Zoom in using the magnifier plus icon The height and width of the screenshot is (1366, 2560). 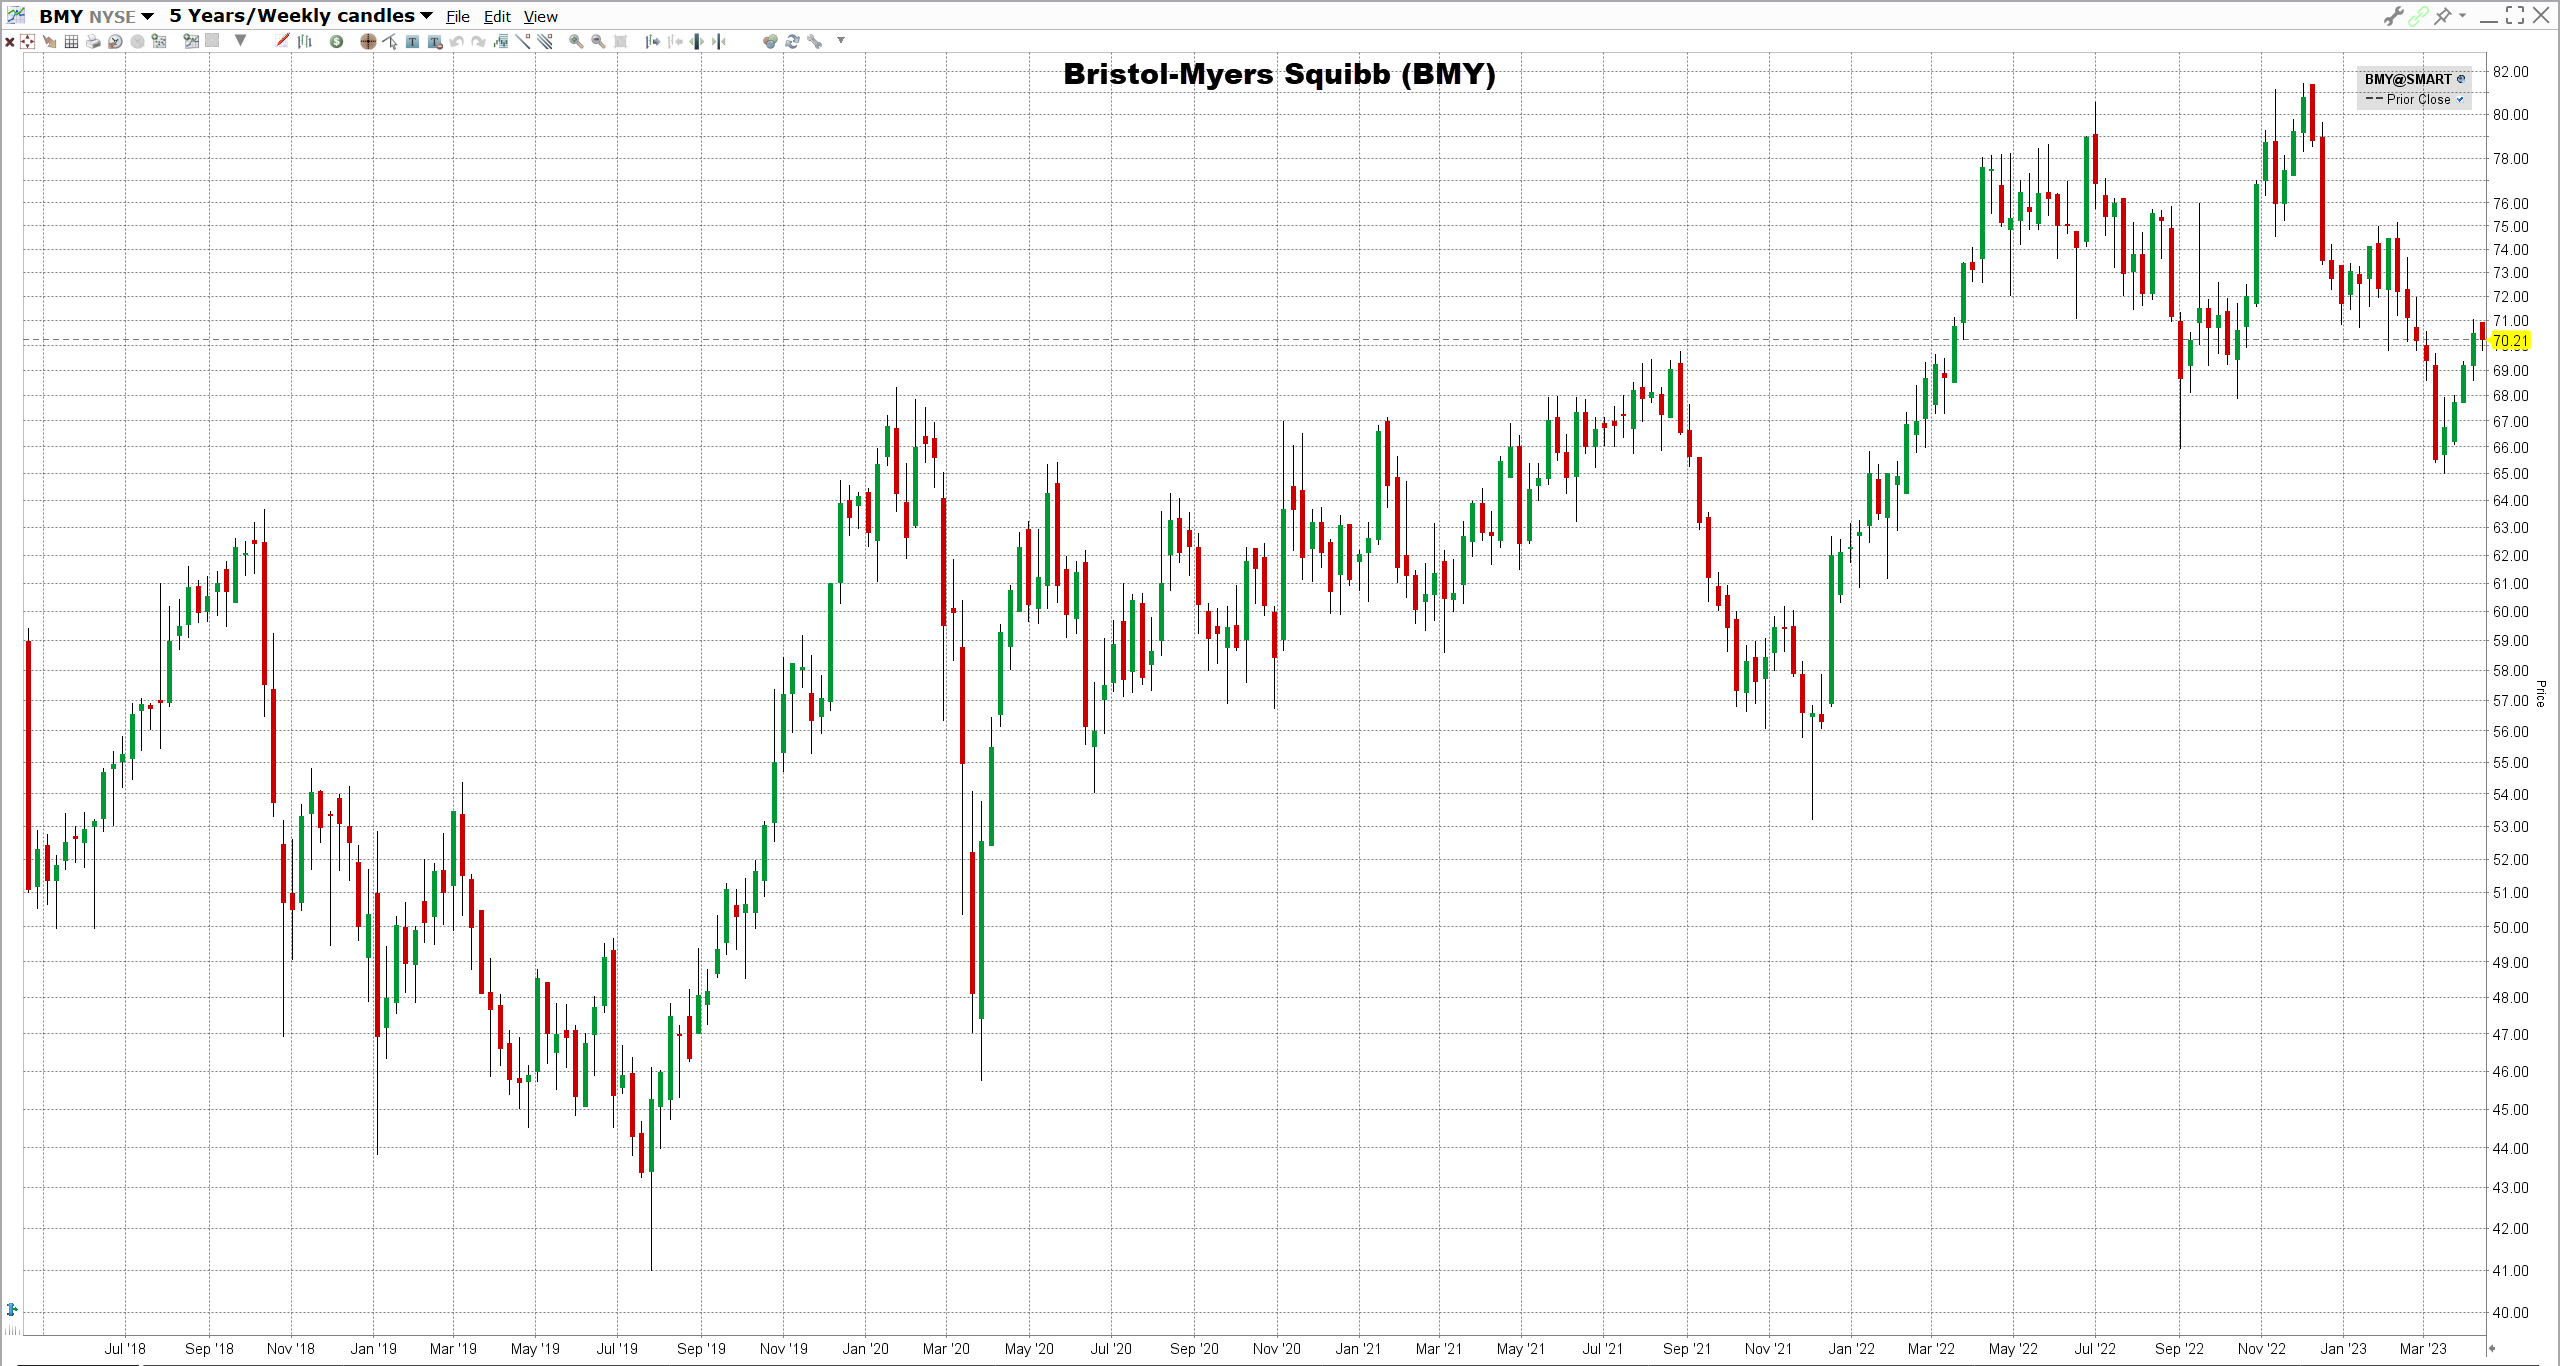pos(576,41)
